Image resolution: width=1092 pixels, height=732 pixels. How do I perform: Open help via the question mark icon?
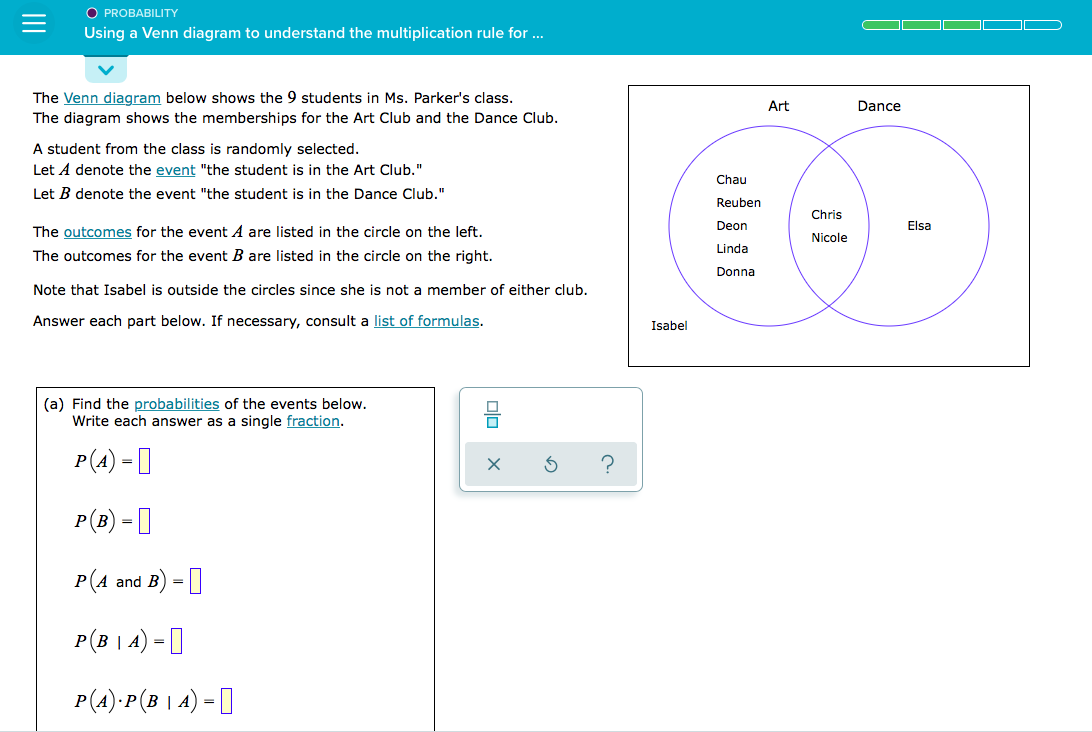coord(608,463)
